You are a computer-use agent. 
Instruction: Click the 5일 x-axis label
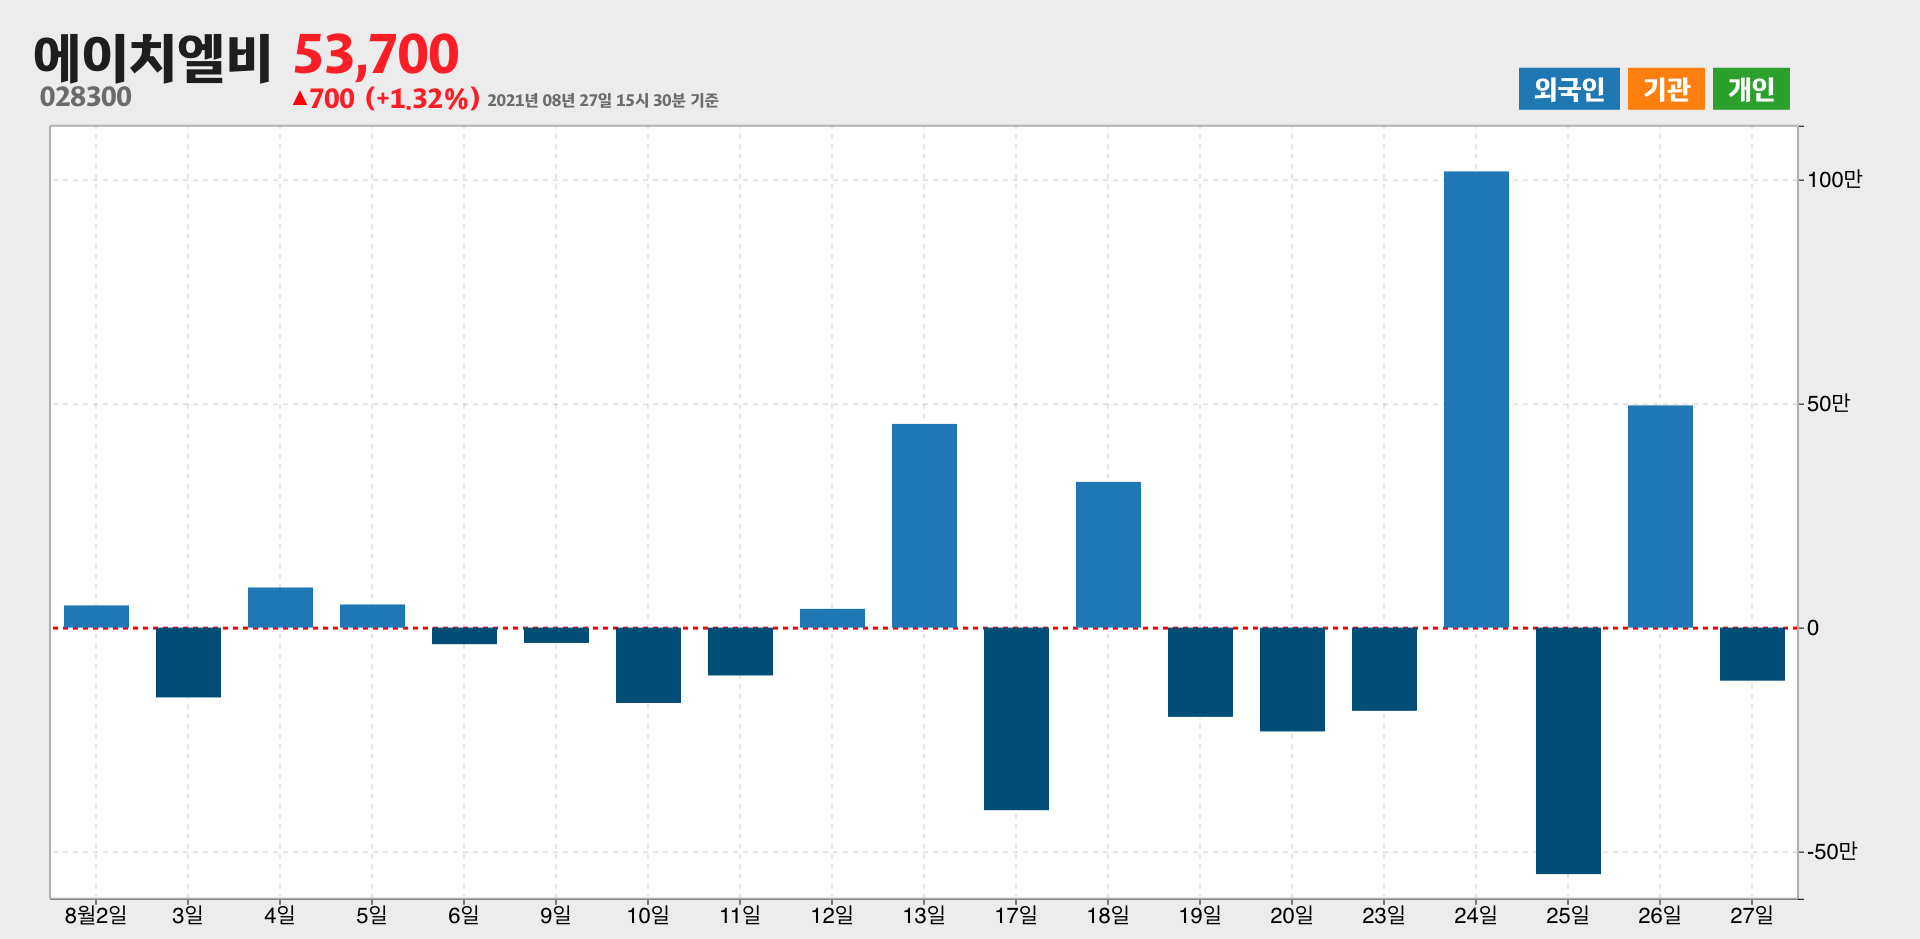pos(372,915)
